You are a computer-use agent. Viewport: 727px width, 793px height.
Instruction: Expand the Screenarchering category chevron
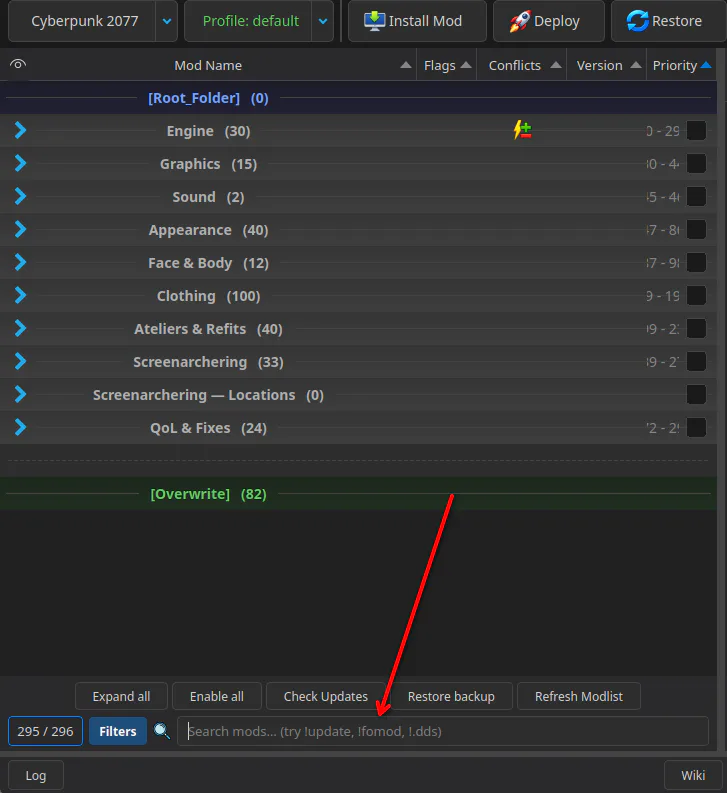(20, 361)
